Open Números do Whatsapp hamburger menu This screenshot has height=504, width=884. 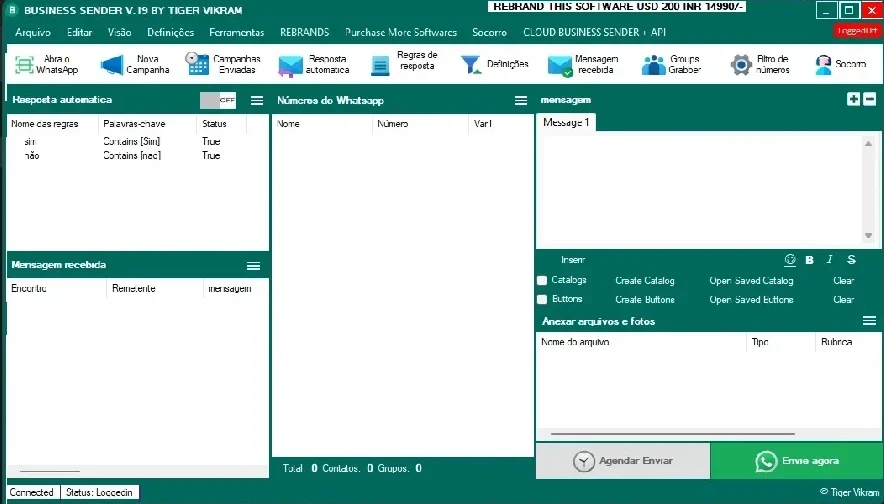click(521, 100)
